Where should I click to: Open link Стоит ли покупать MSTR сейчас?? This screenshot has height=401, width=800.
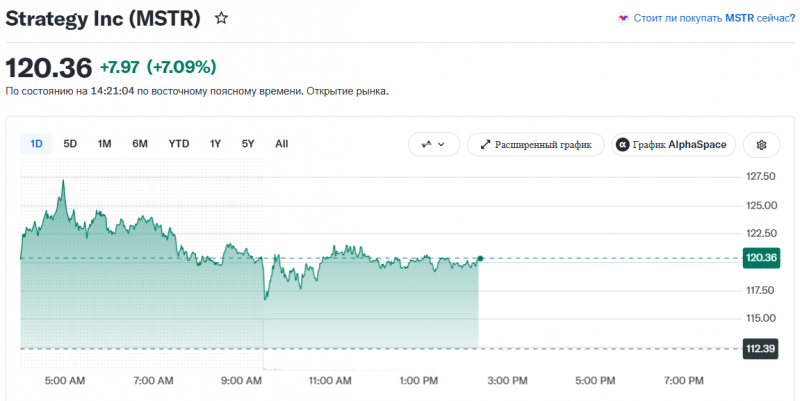coord(714,18)
